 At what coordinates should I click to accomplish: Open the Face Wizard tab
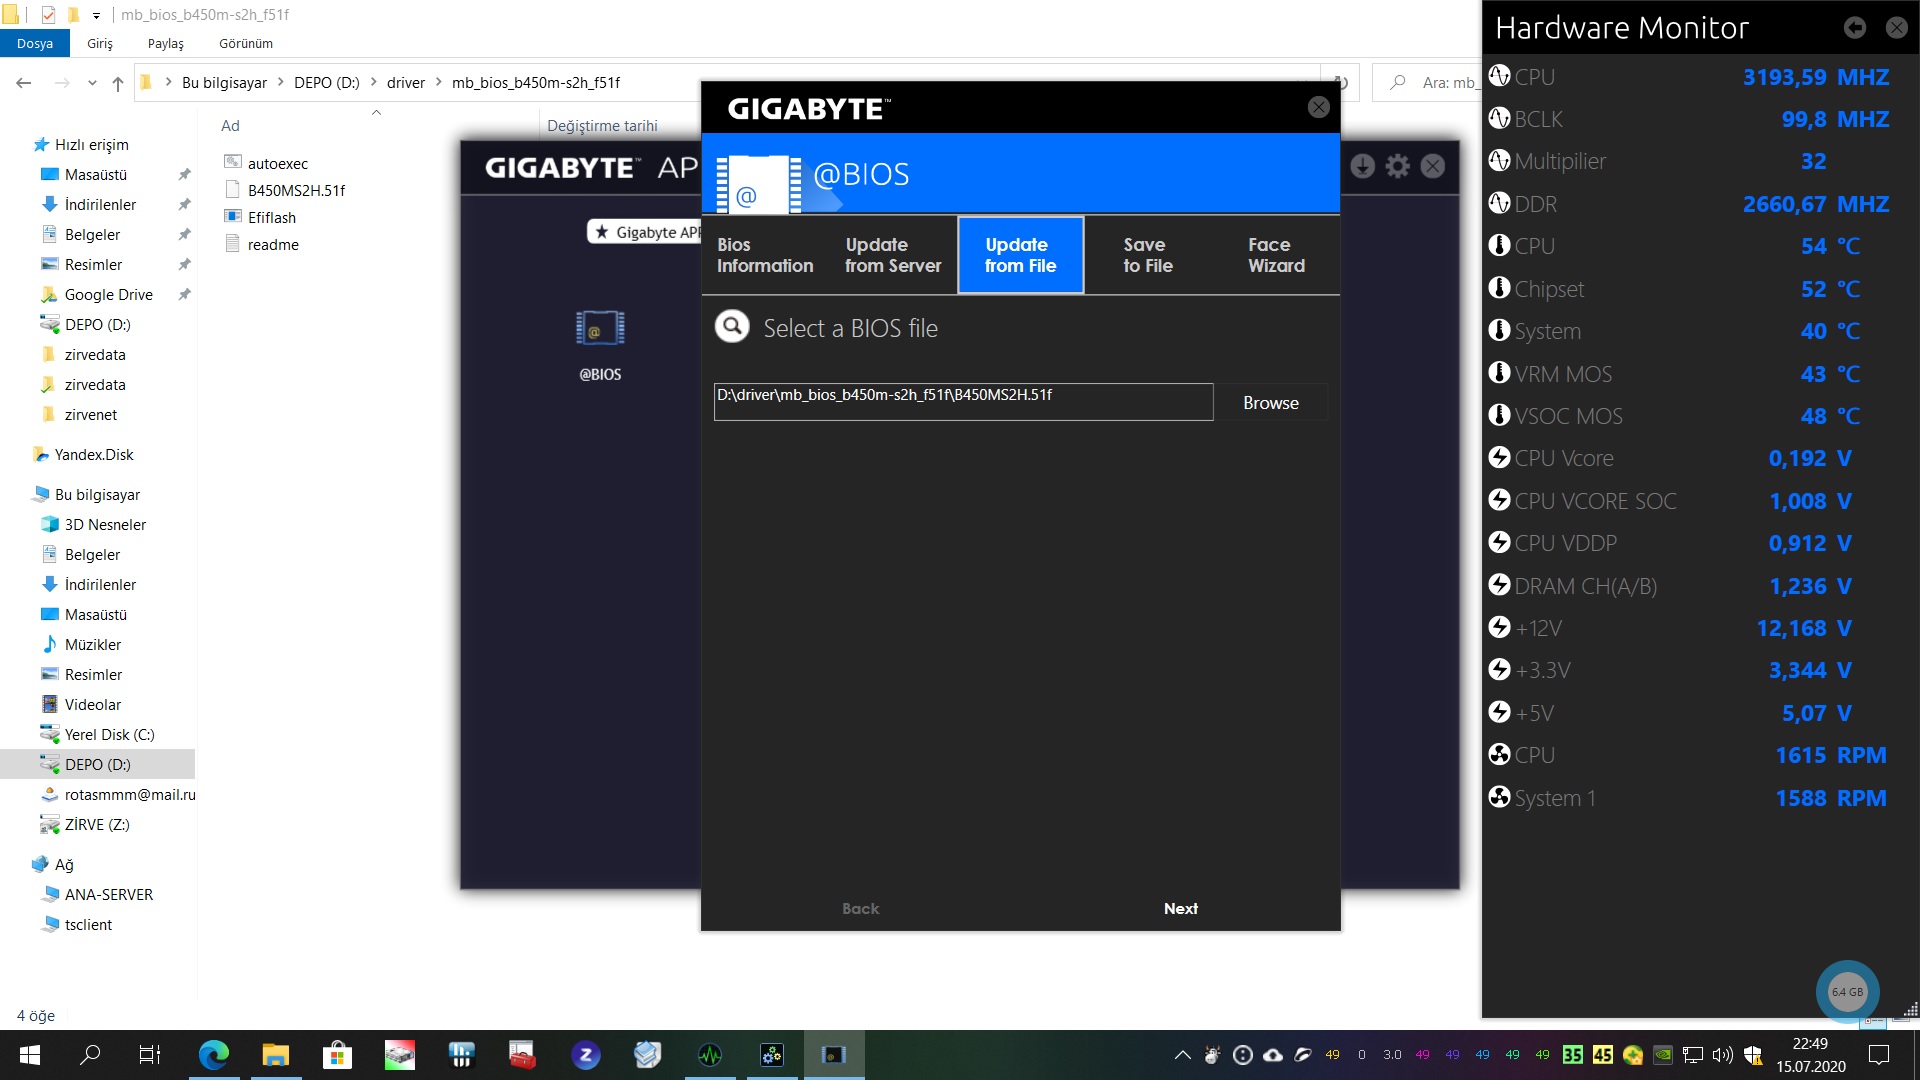[1276, 255]
